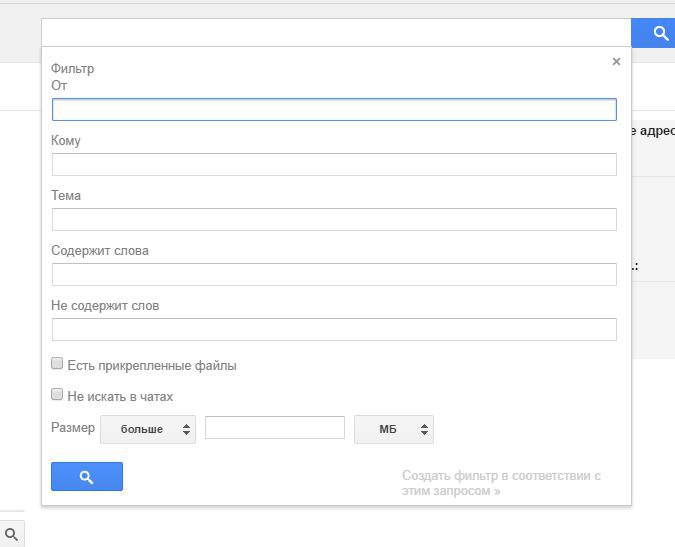Click the blue search icon in top bar

(660, 33)
